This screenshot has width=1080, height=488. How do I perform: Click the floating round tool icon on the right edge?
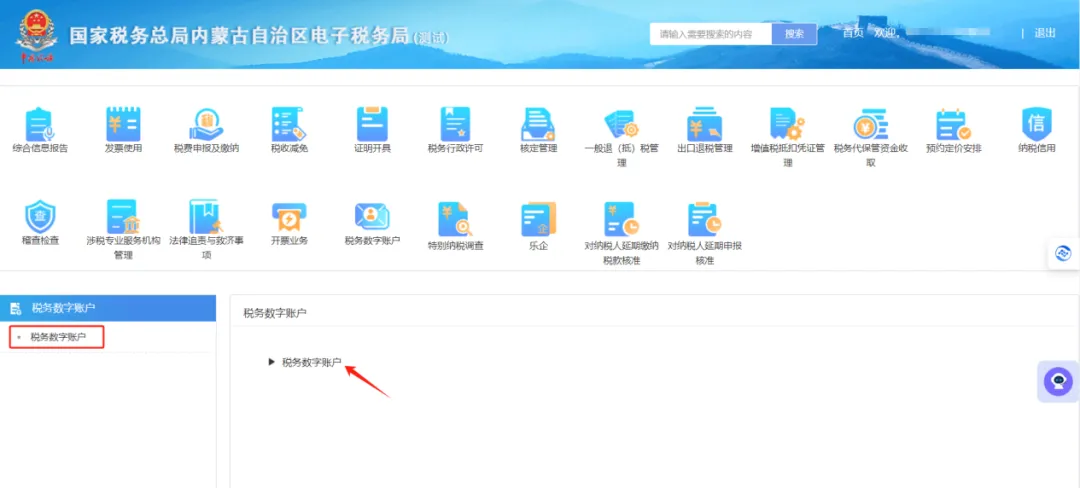(x=1063, y=253)
